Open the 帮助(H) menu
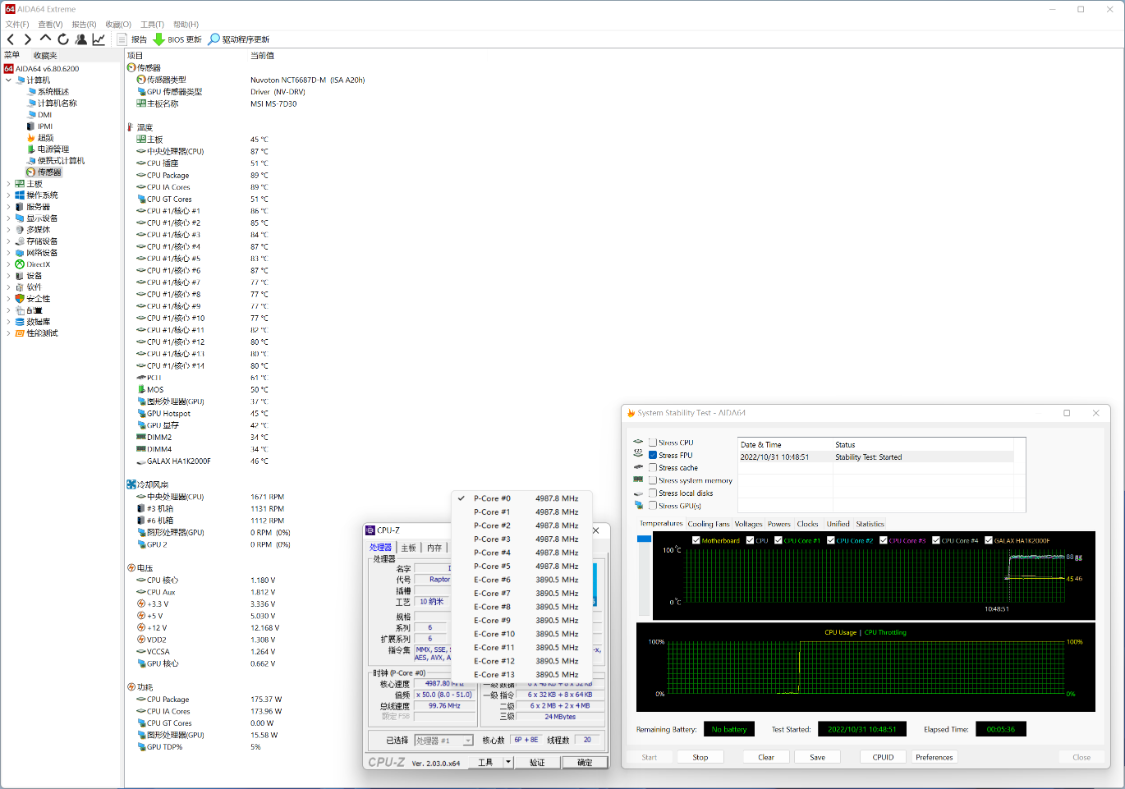This screenshot has height=789, width=1125. (x=186, y=24)
